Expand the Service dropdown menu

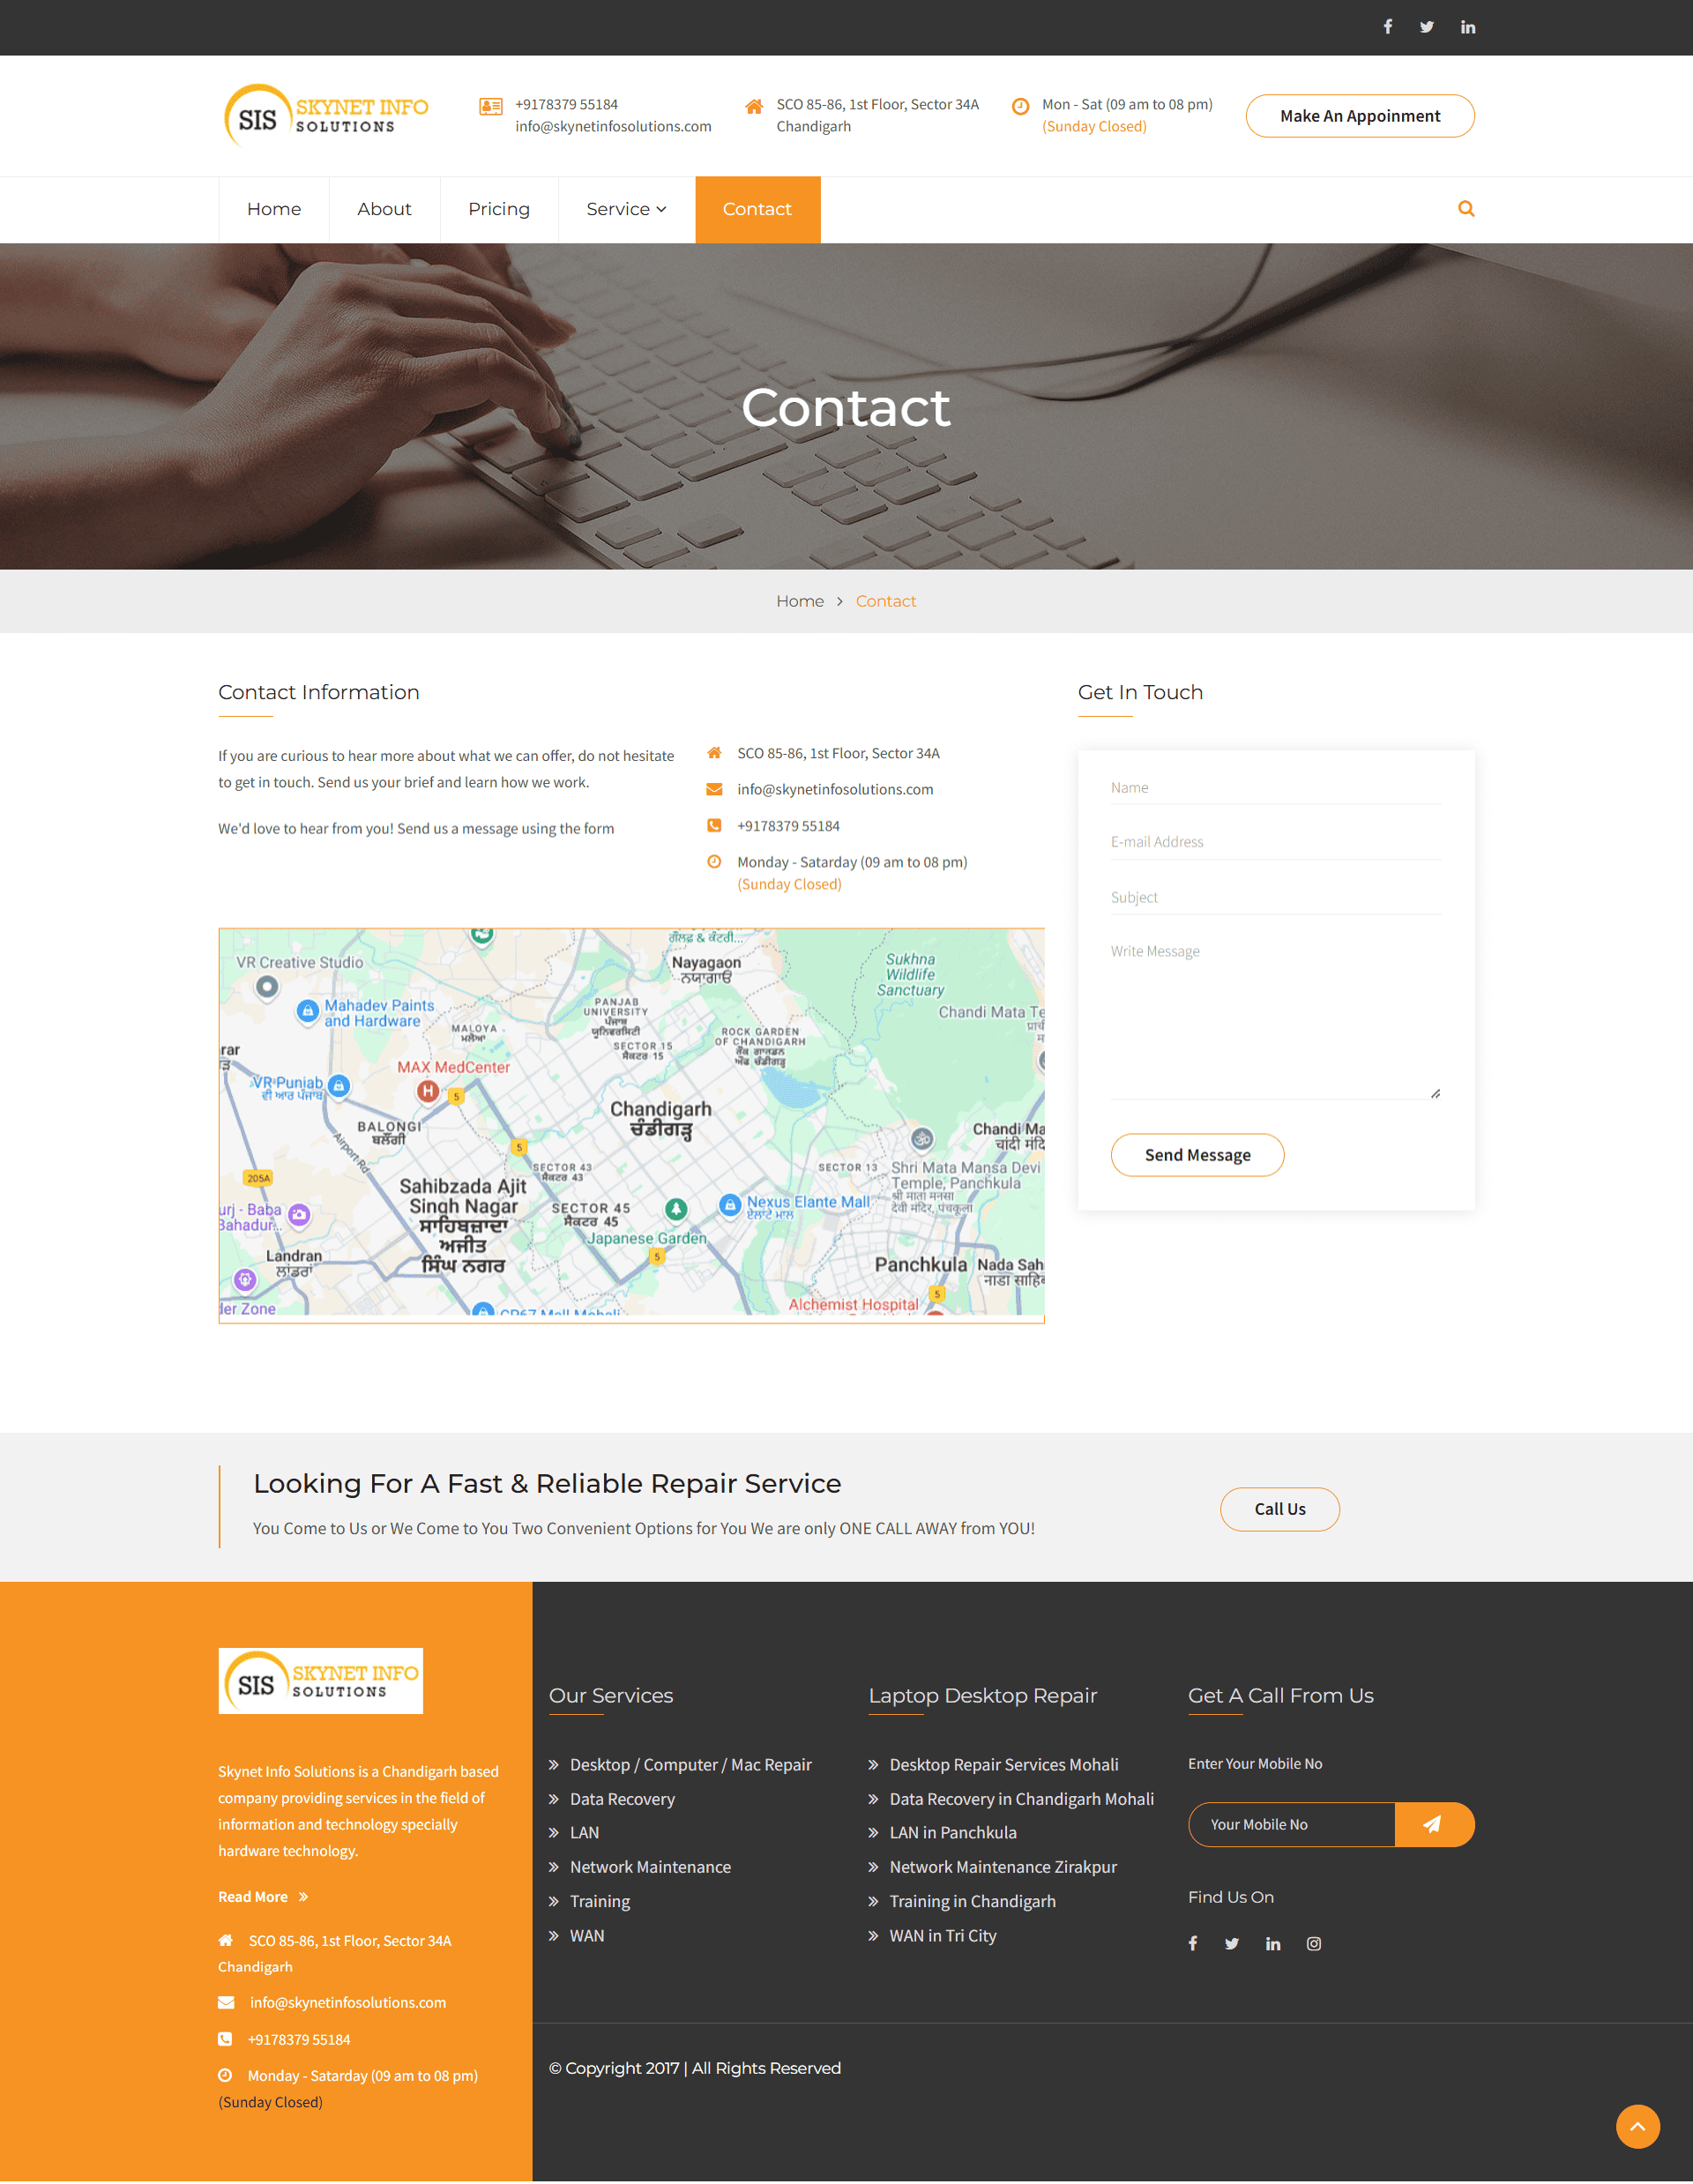(x=626, y=209)
